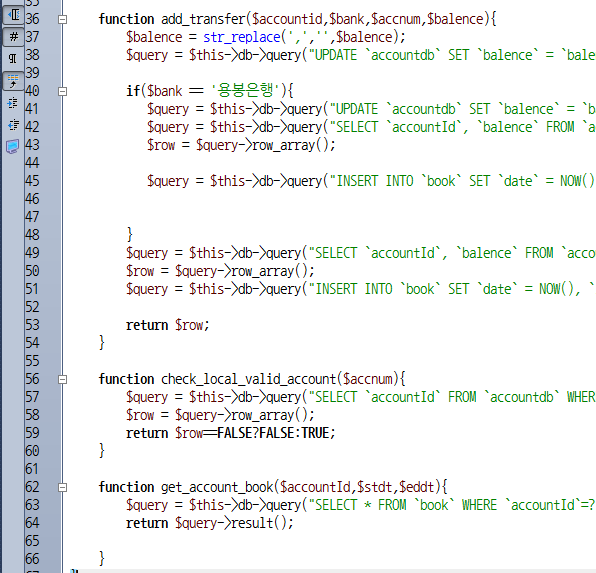Click line number 53 in the gutter
The height and width of the screenshot is (573, 596).
click(32, 325)
